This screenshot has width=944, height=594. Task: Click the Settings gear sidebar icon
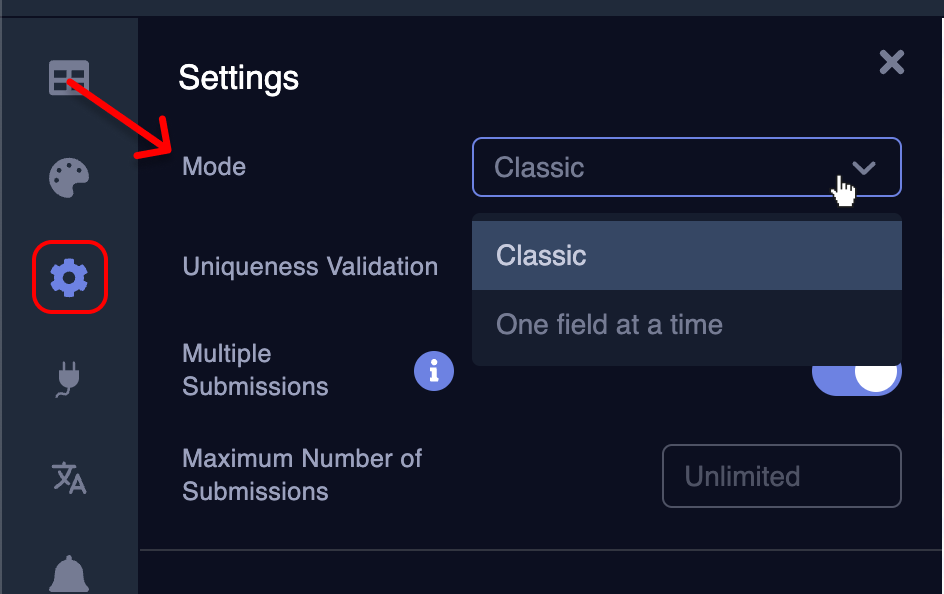point(69,277)
